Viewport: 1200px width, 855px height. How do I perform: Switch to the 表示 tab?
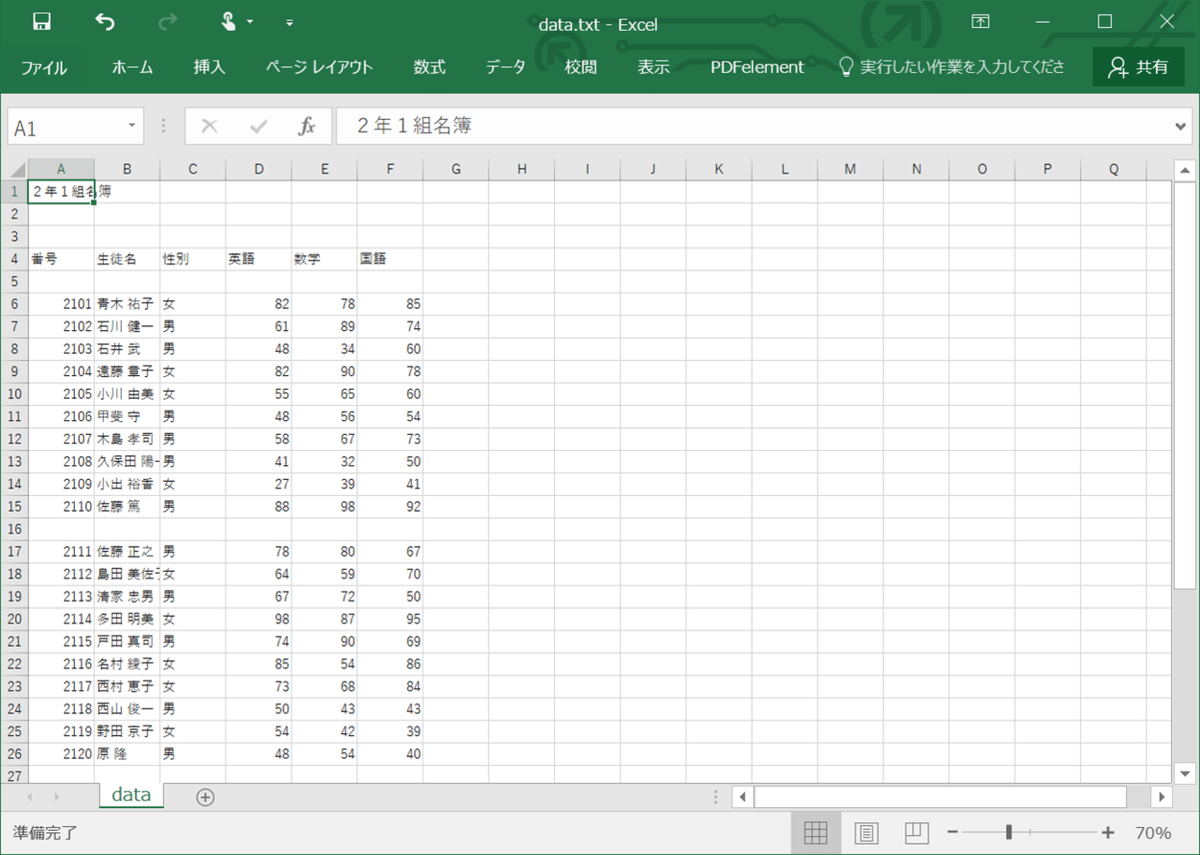[x=654, y=67]
